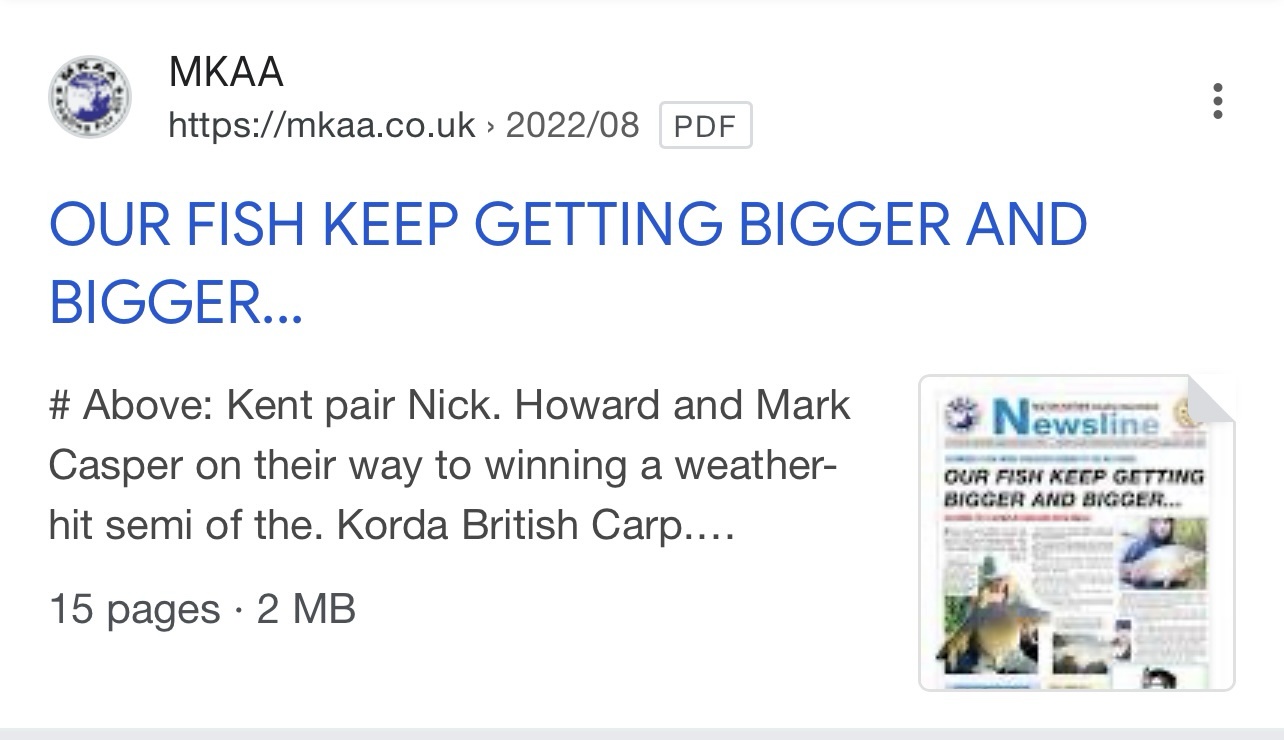Click the carp catch photo at thumbnail right
This screenshot has height=740, width=1284.
(x=1161, y=553)
